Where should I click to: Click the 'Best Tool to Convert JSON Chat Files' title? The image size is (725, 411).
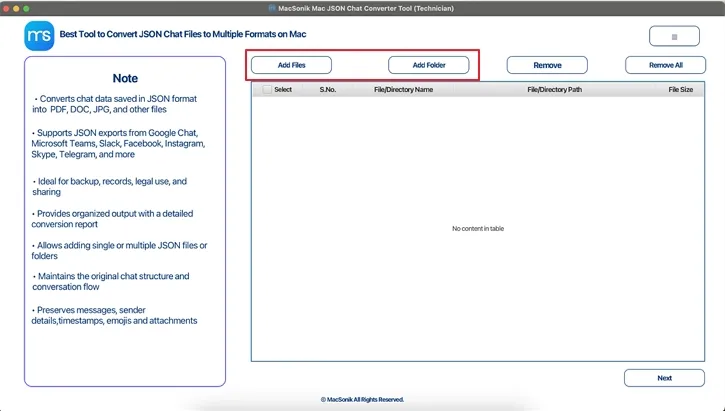pyautogui.click(x=183, y=34)
